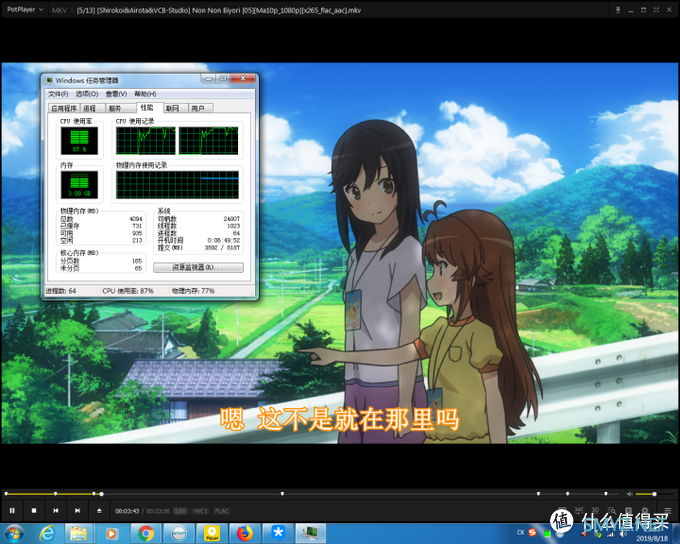Click the FLAC audio codec label
Viewport: 680px width, 544px height.
point(222,511)
